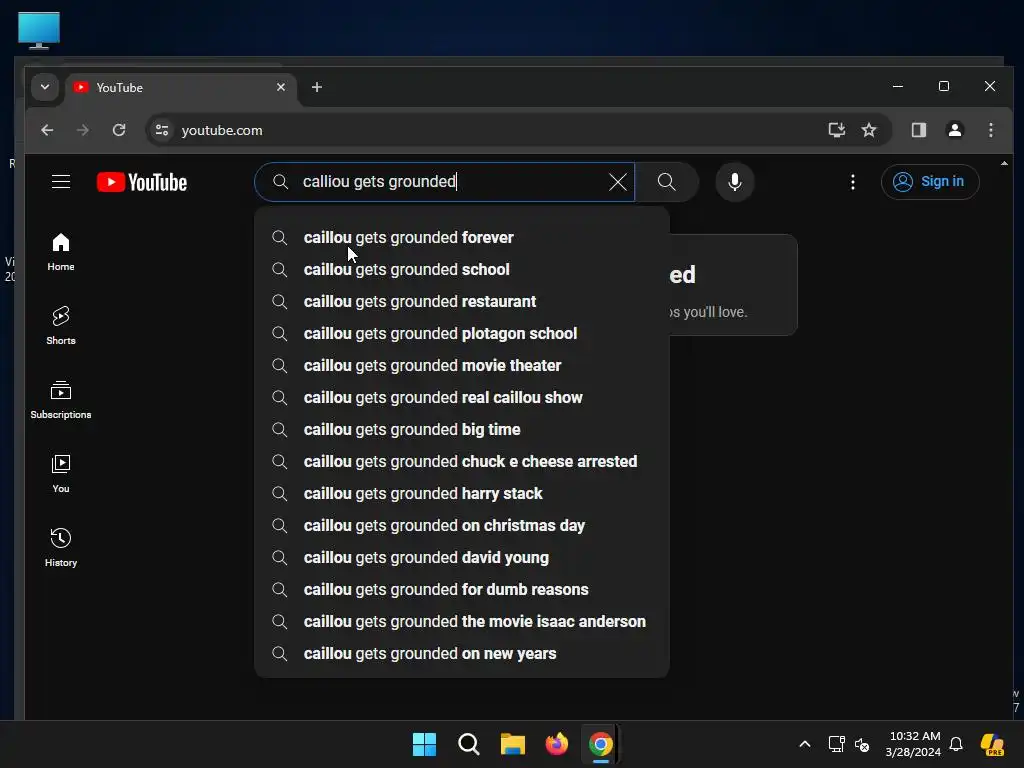This screenshot has height=768, width=1024.
Task: Select suggestion 'caillou gets grounded real caillou show'
Action: [462, 398]
